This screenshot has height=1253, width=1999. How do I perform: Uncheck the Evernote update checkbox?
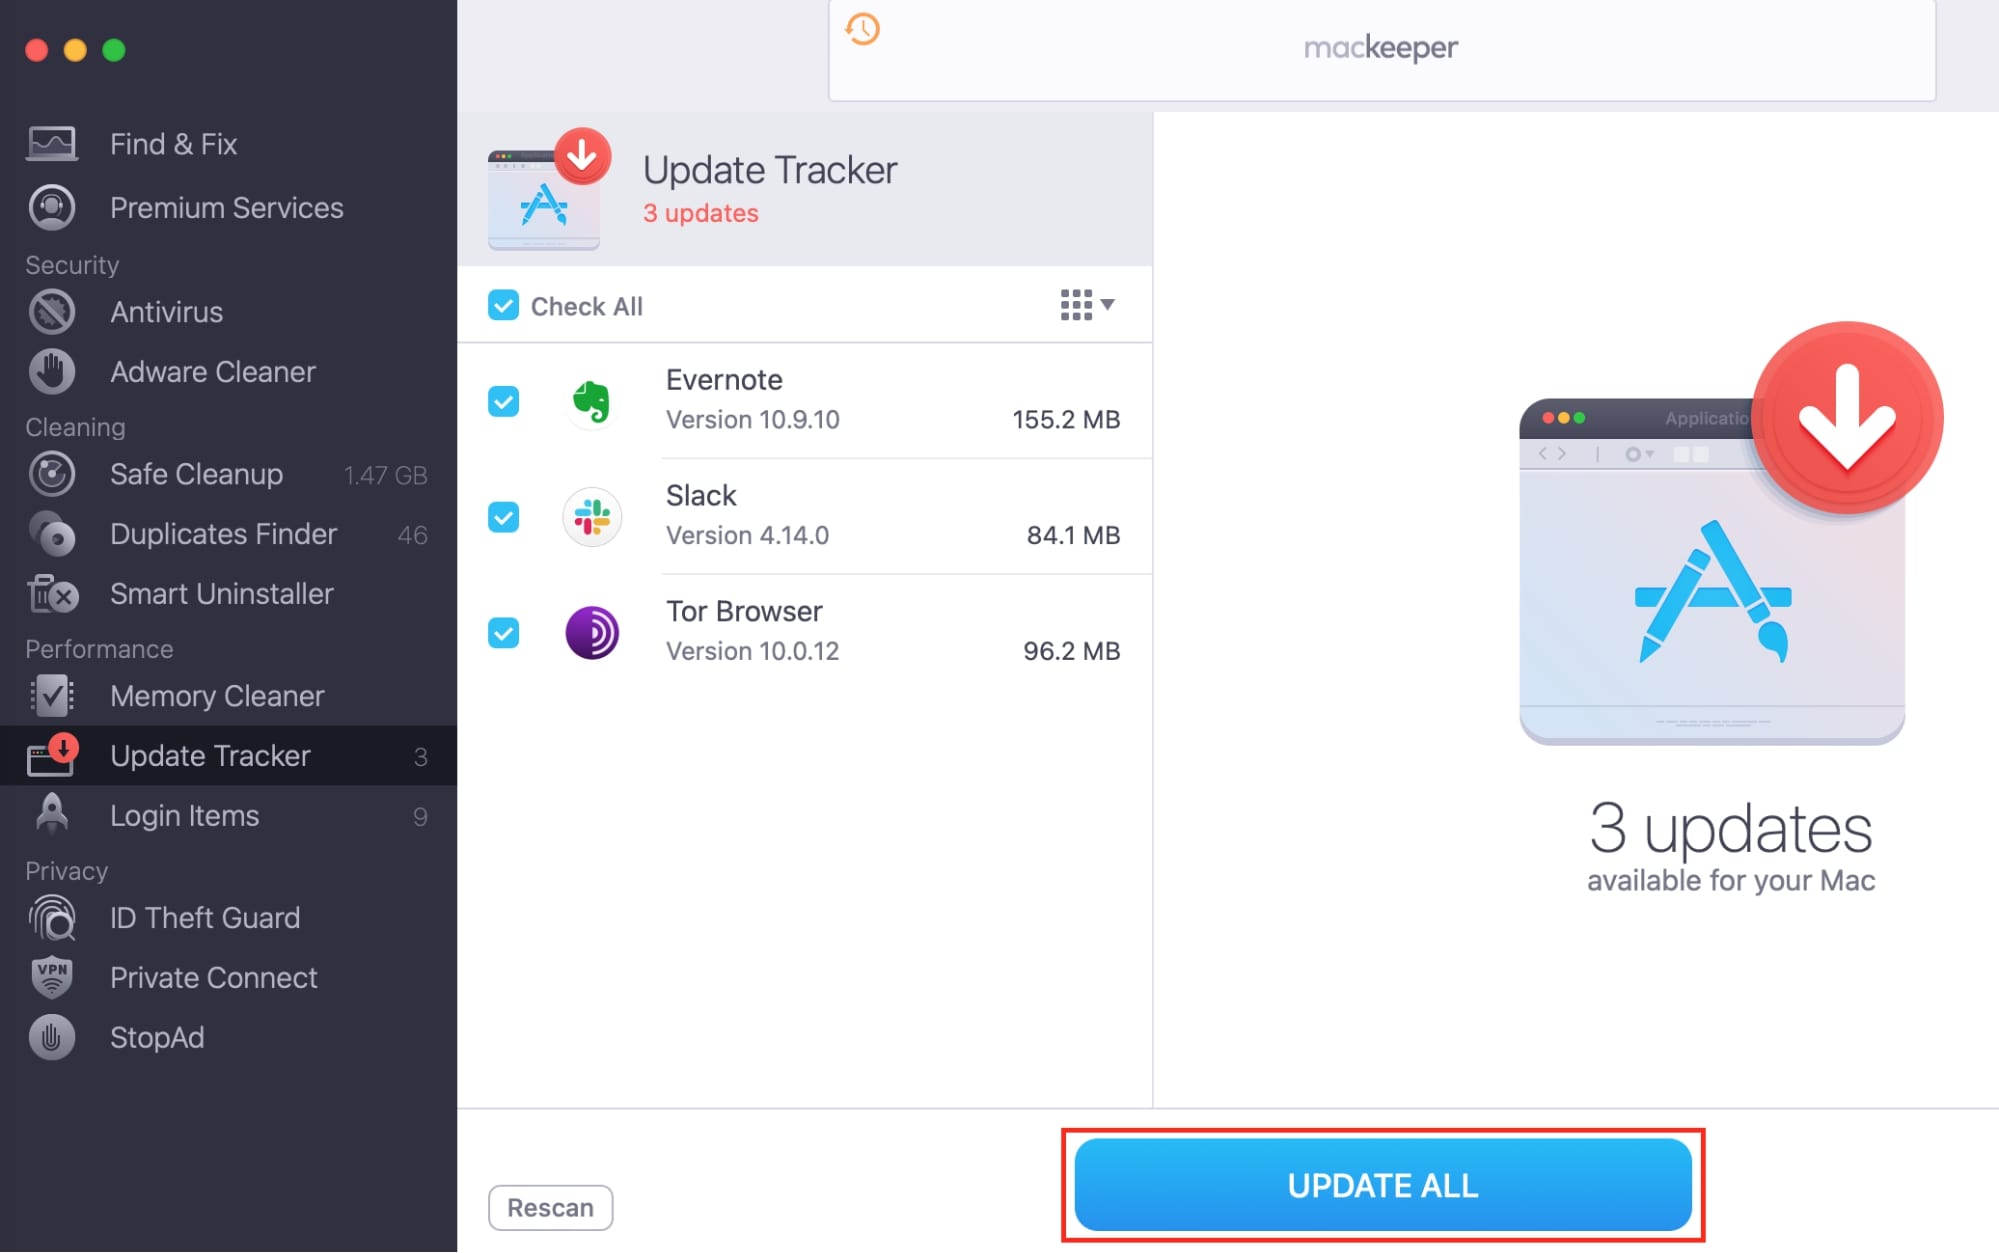504,401
